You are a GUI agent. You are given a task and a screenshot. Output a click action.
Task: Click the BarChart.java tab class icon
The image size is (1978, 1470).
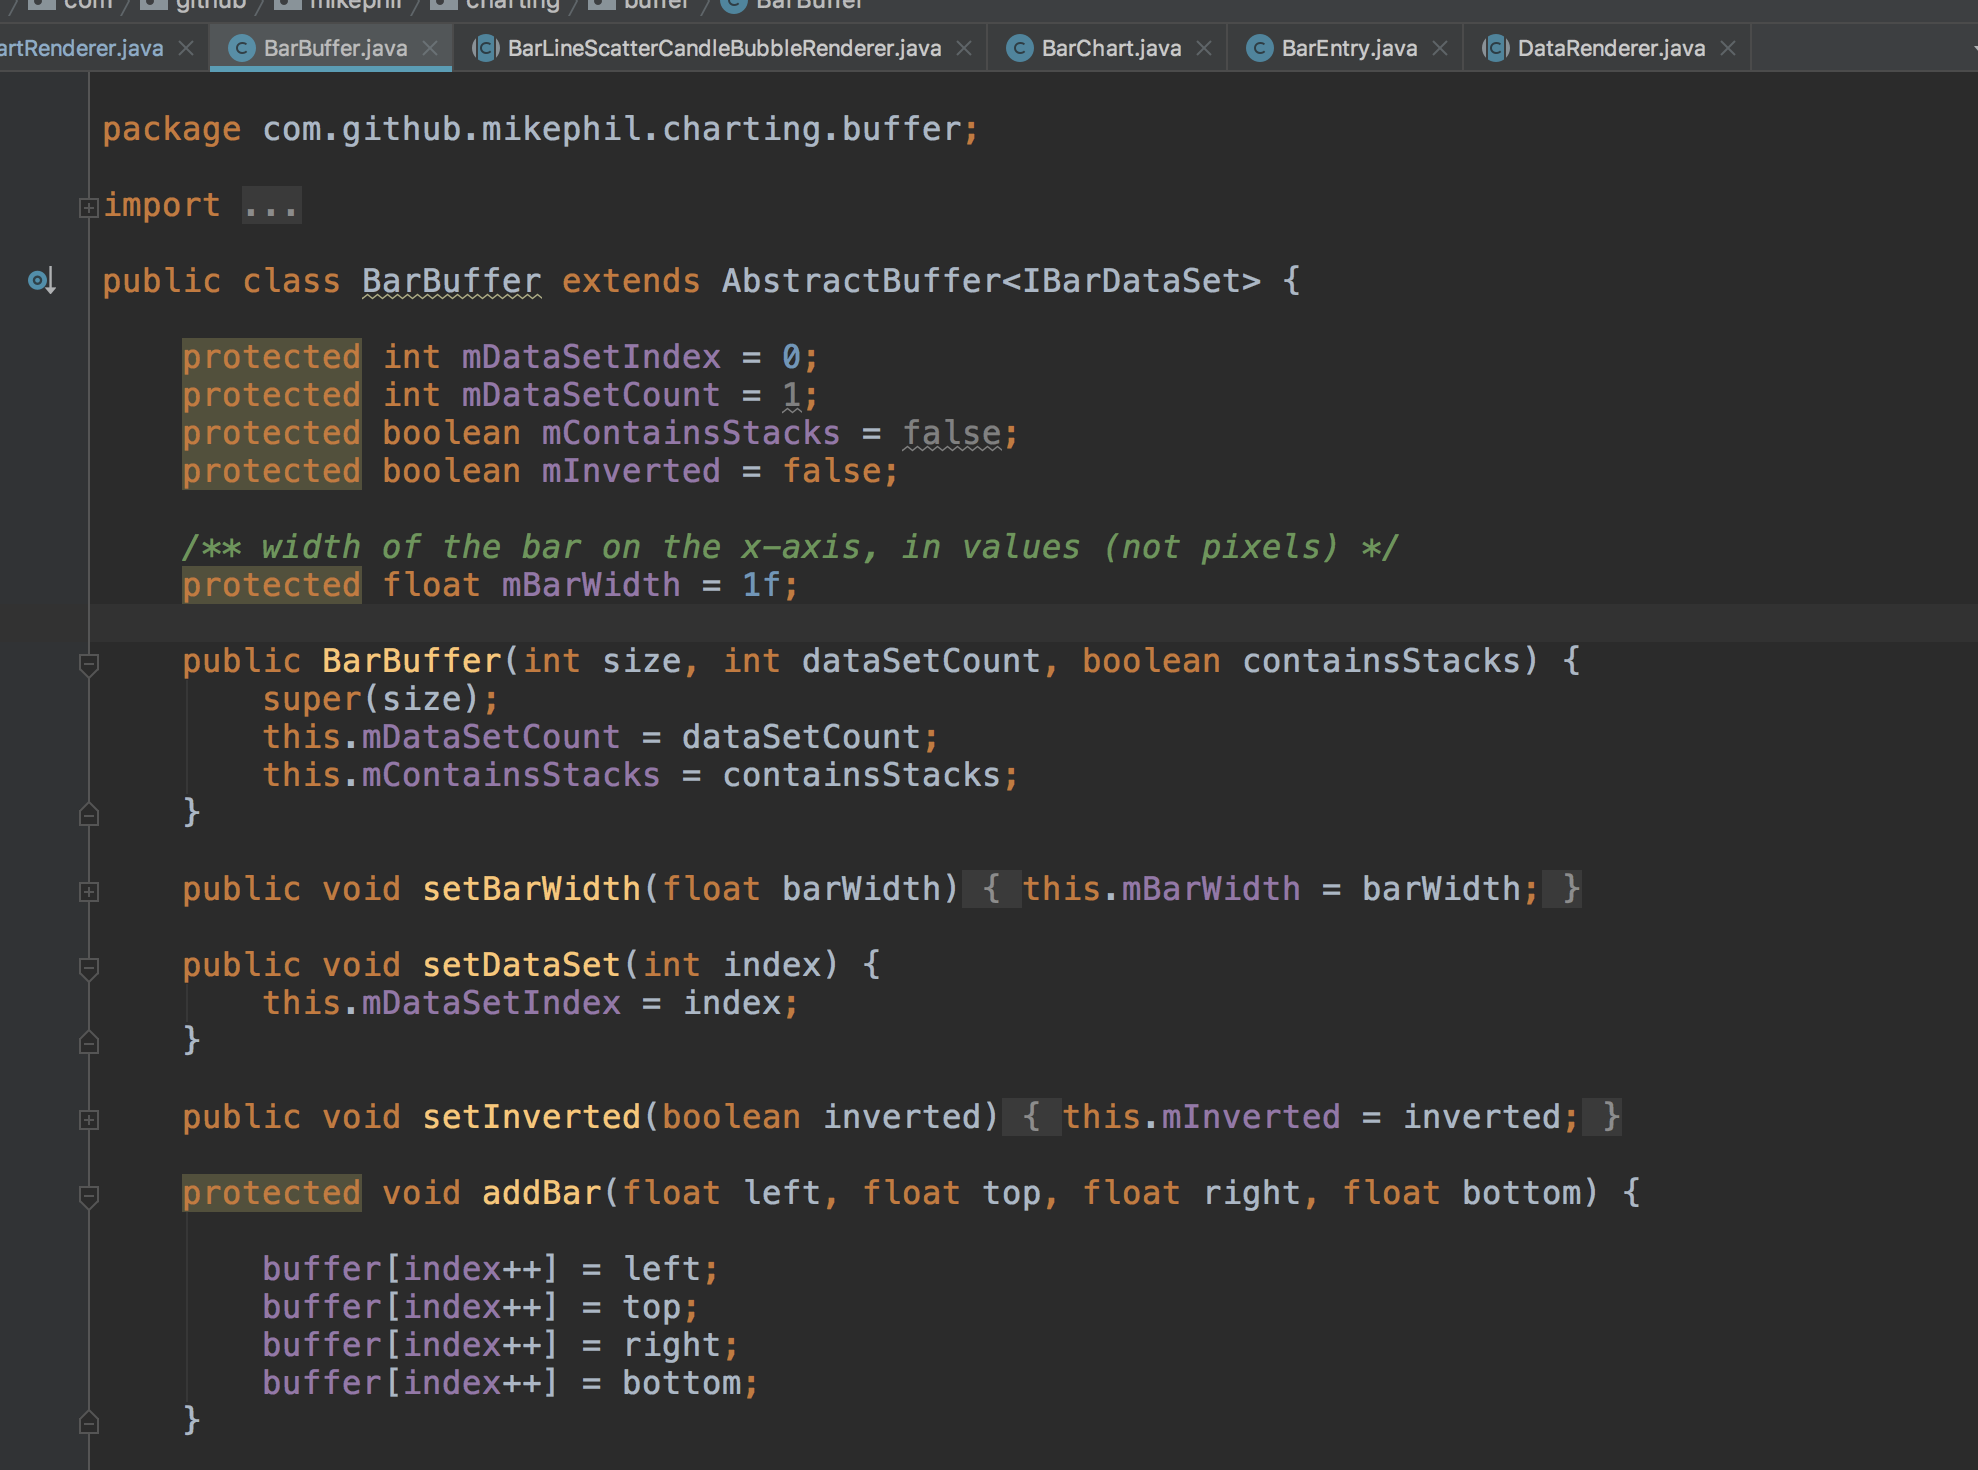click(1019, 48)
